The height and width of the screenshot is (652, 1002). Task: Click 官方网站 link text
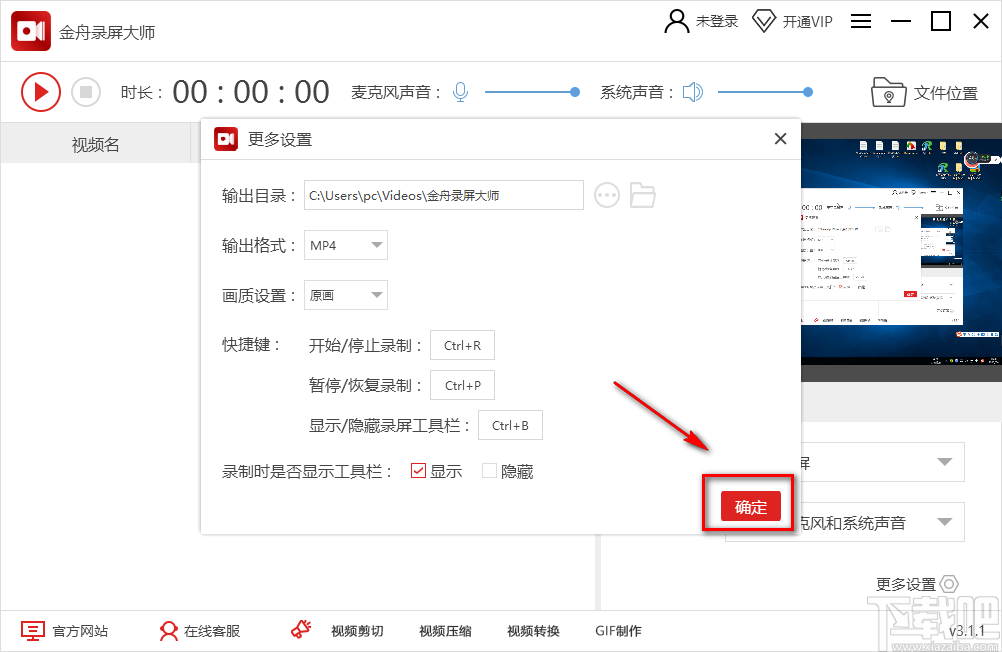[80, 631]
